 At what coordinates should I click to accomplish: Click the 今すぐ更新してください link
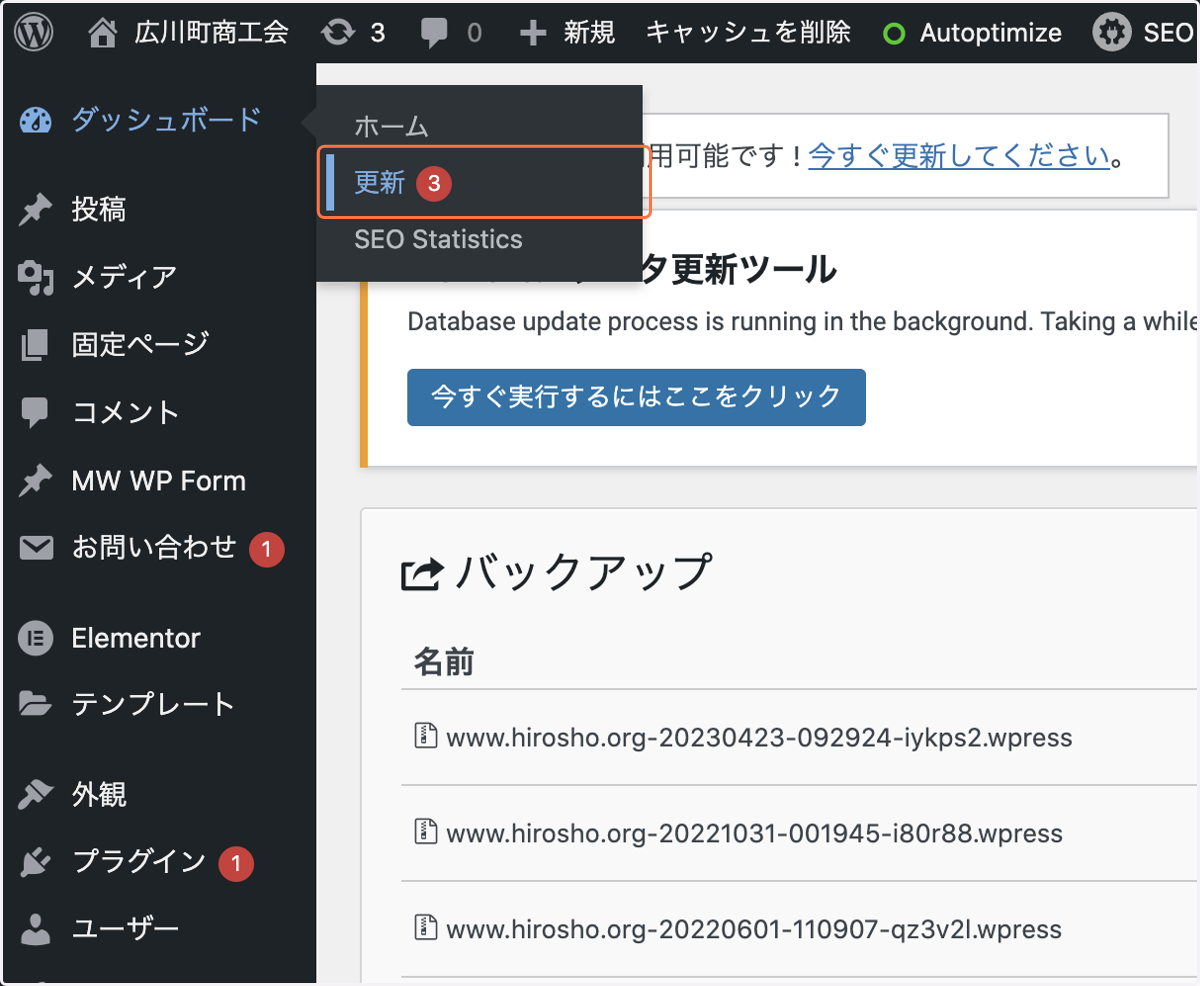959,155
